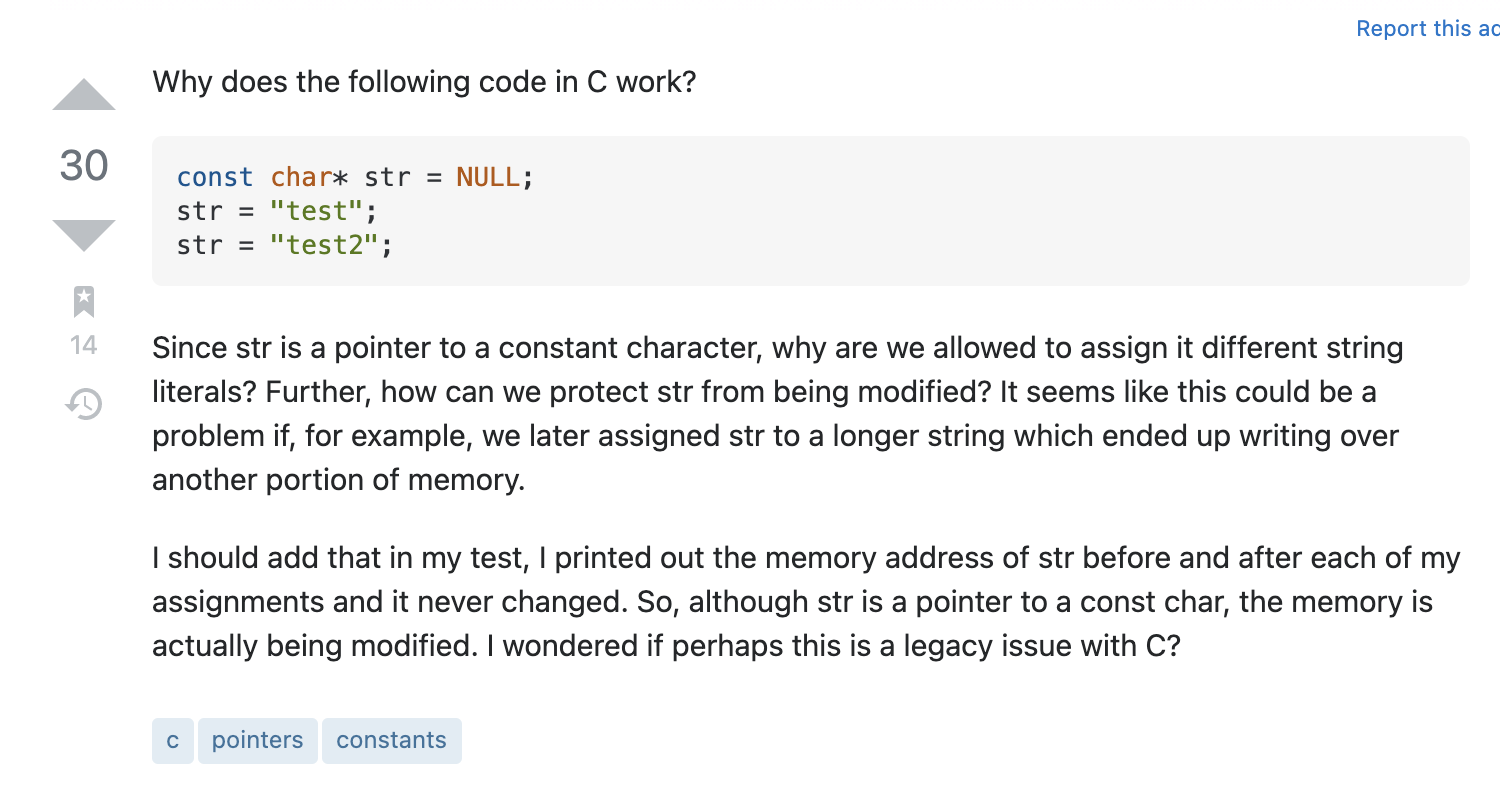
Task: Click the bookmark count showing 14
Action: click(84, 346)
